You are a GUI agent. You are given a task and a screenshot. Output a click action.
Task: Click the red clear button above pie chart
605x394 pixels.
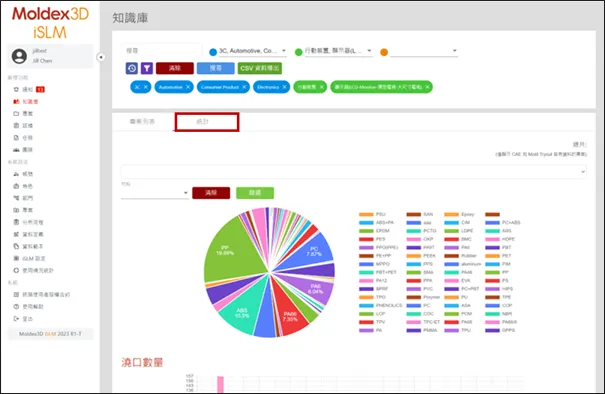[211, 193]
